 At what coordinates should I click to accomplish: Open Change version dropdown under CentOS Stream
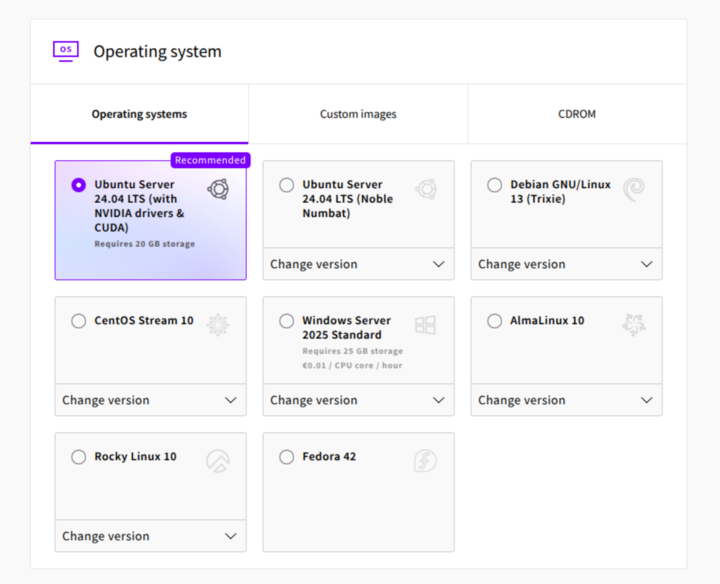tap(150, 400)
